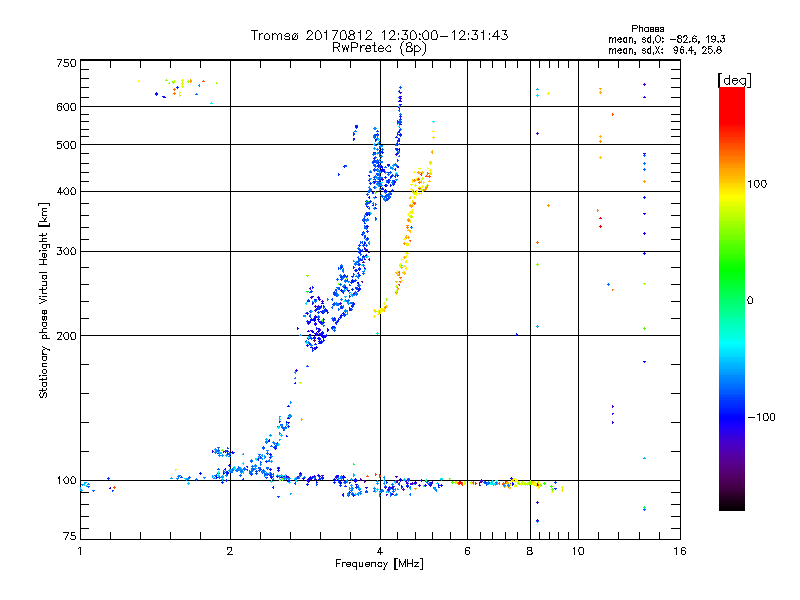
Task: Click the x-axis tick label '10'
Action: click(x=578, y=551)
